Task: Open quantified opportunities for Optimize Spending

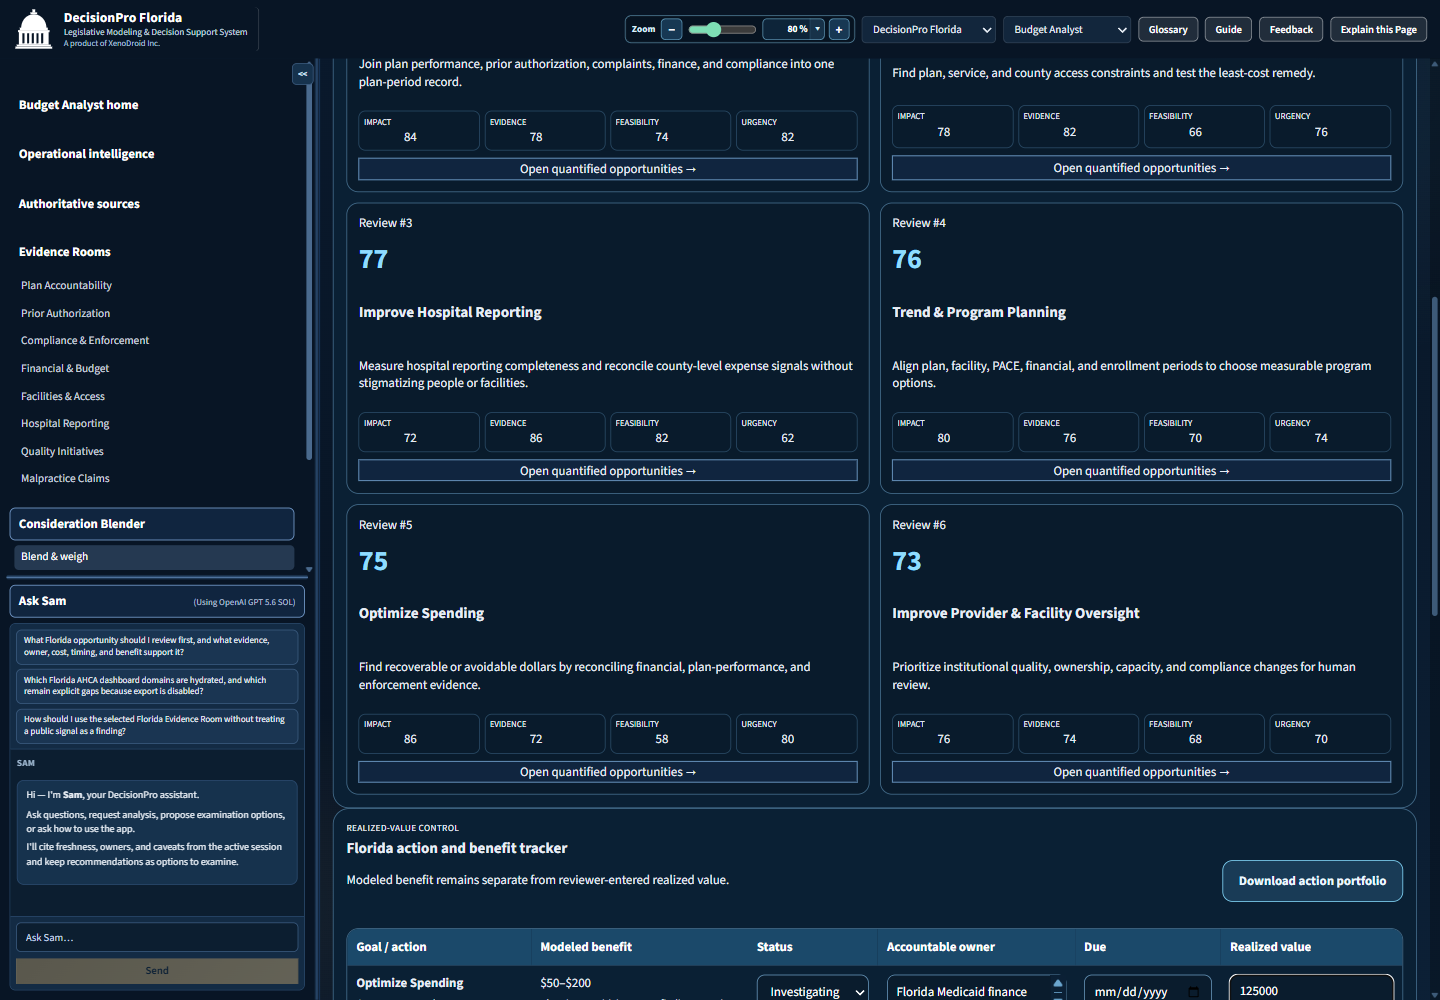Action: tap(608, 772)
